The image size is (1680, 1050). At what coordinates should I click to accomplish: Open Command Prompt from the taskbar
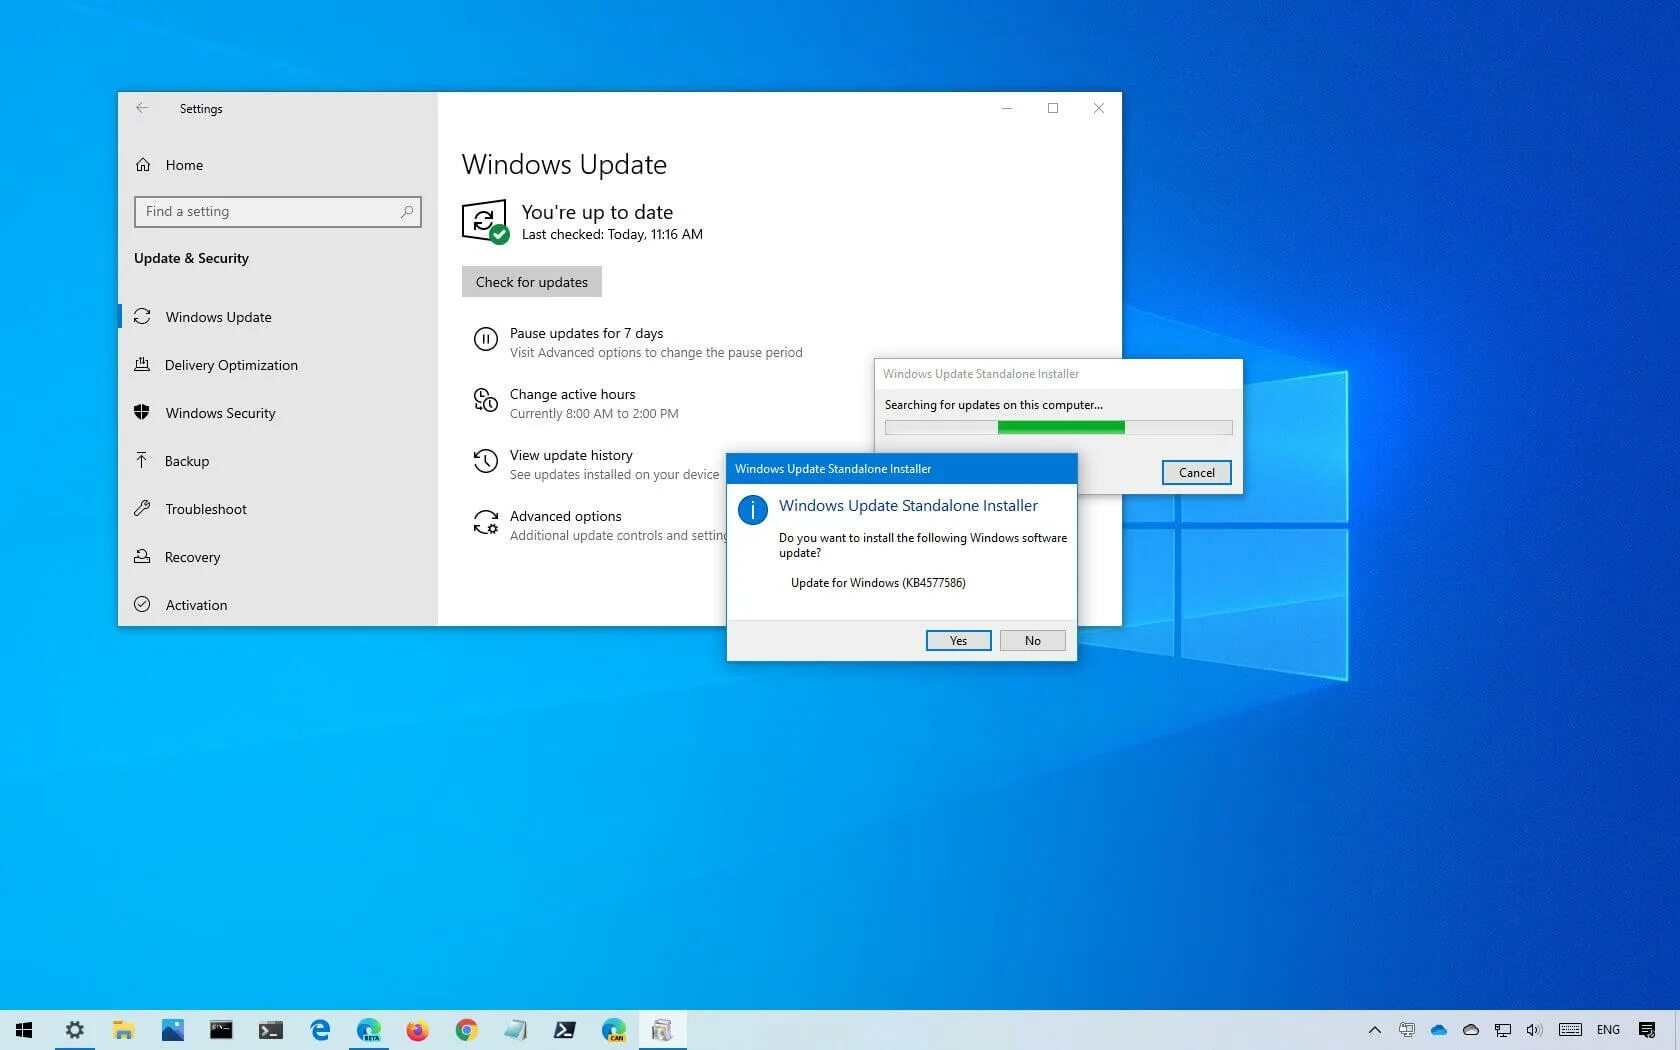click(x=221, y=1030)
